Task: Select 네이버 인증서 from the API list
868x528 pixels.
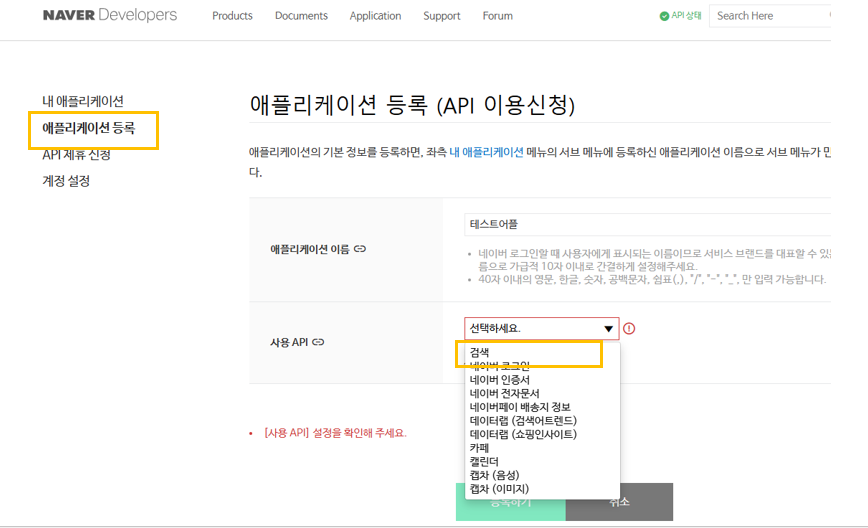Action: 542,380
